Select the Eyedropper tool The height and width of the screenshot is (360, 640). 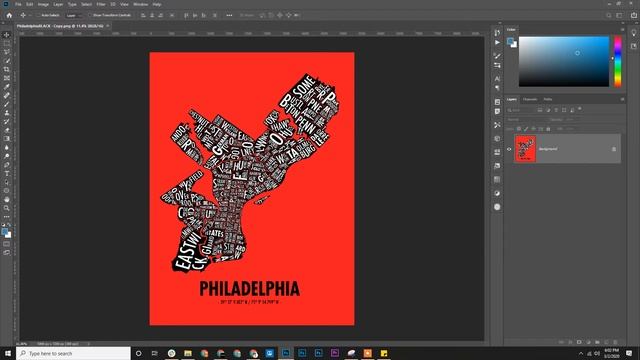click(x=7, y=87)
